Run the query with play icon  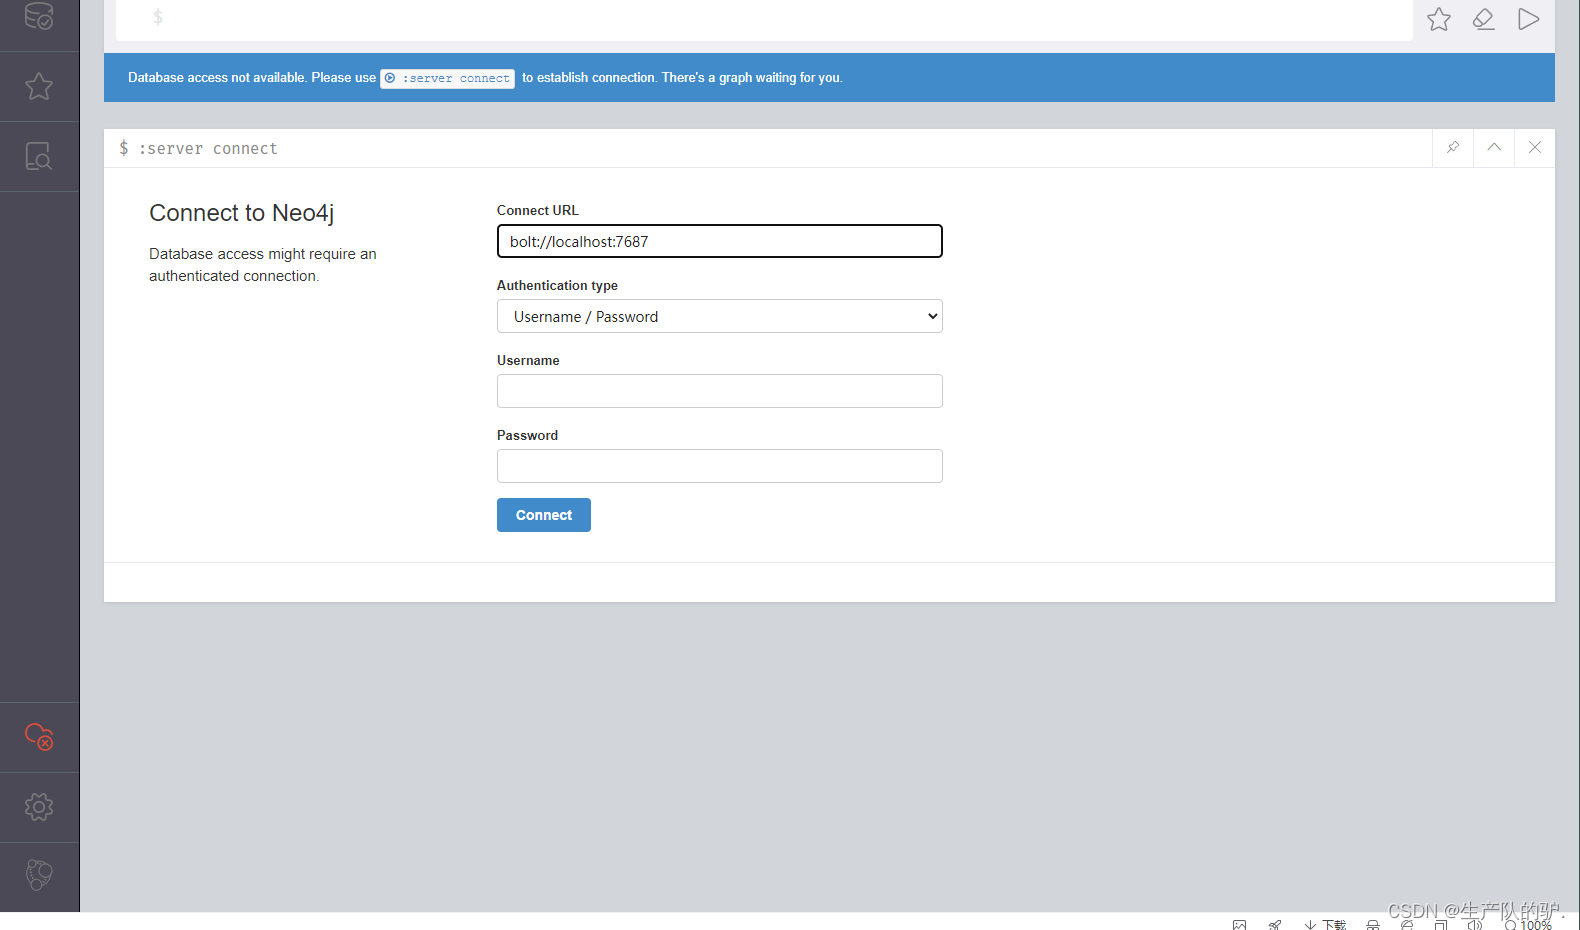(x=1528, y=19)
